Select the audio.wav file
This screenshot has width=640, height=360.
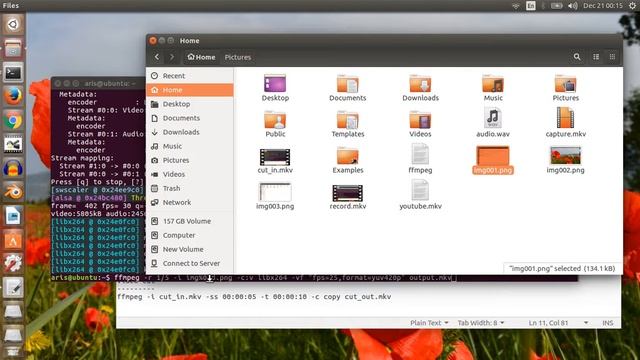[493, 118]
